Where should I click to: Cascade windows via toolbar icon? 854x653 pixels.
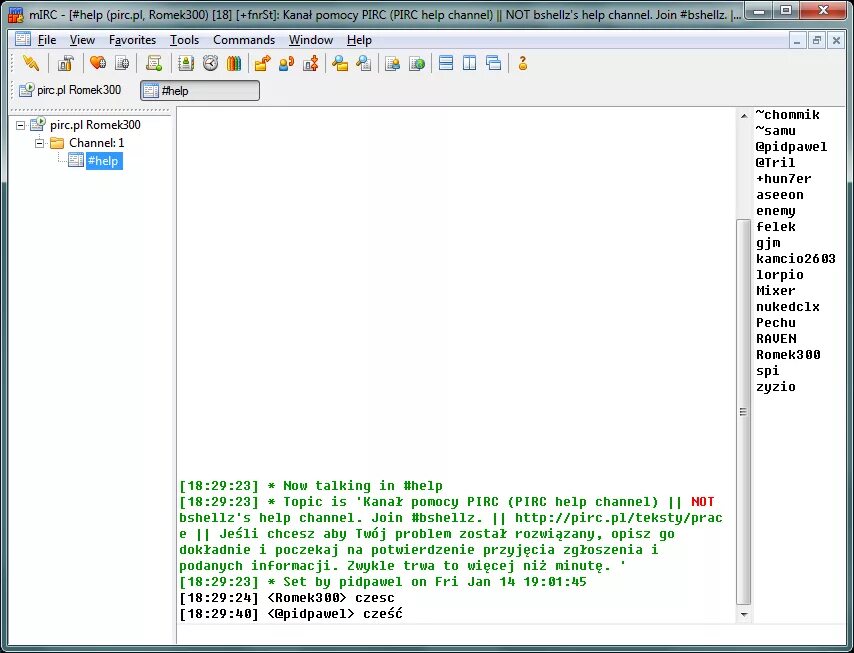[x=493, y=63]
